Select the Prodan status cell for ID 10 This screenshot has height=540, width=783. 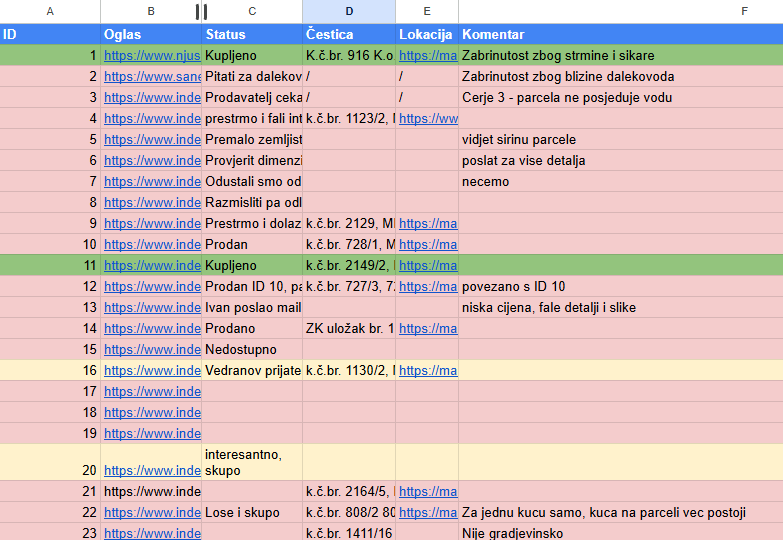252,245
